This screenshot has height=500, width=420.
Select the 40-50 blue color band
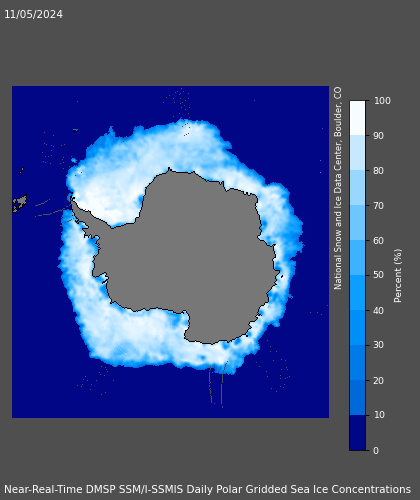[357, 292]
